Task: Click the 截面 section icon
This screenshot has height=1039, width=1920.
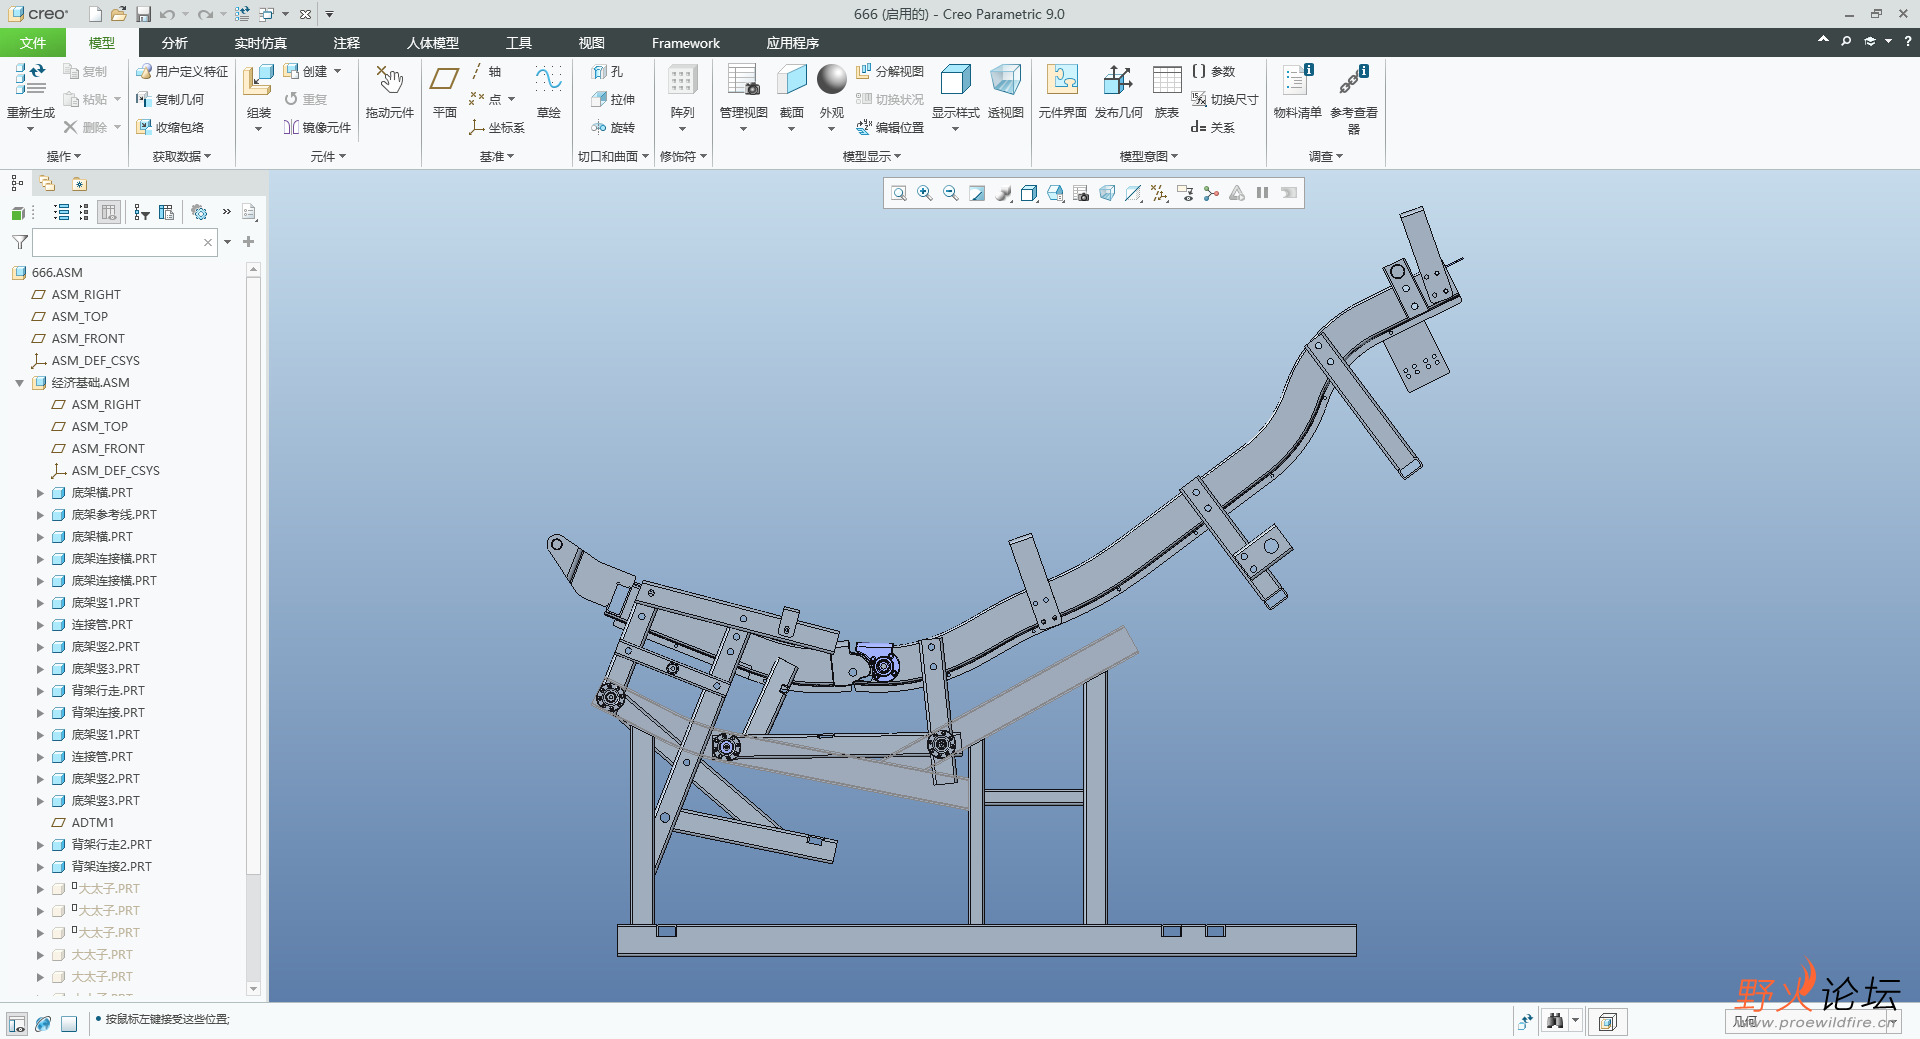Action: (x=792, y=90)
